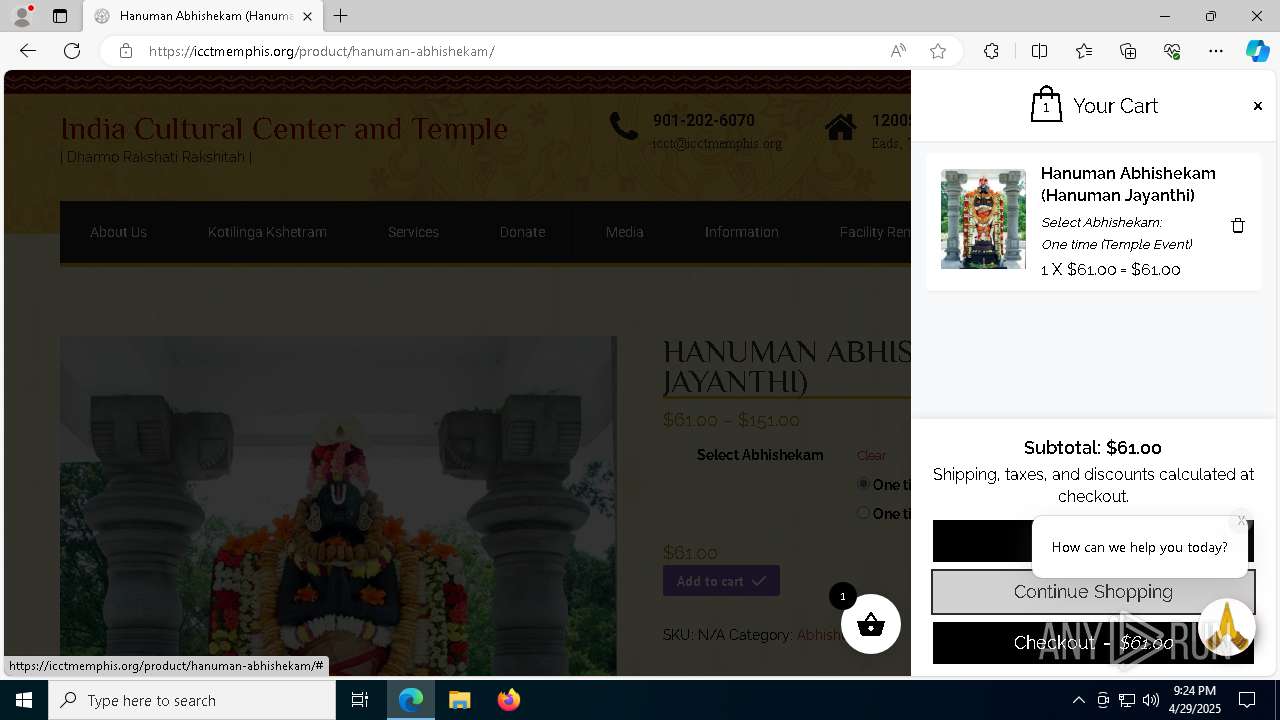The image size is (1280, 720).
Task: Refresh the current page
Action: point(72,51)
